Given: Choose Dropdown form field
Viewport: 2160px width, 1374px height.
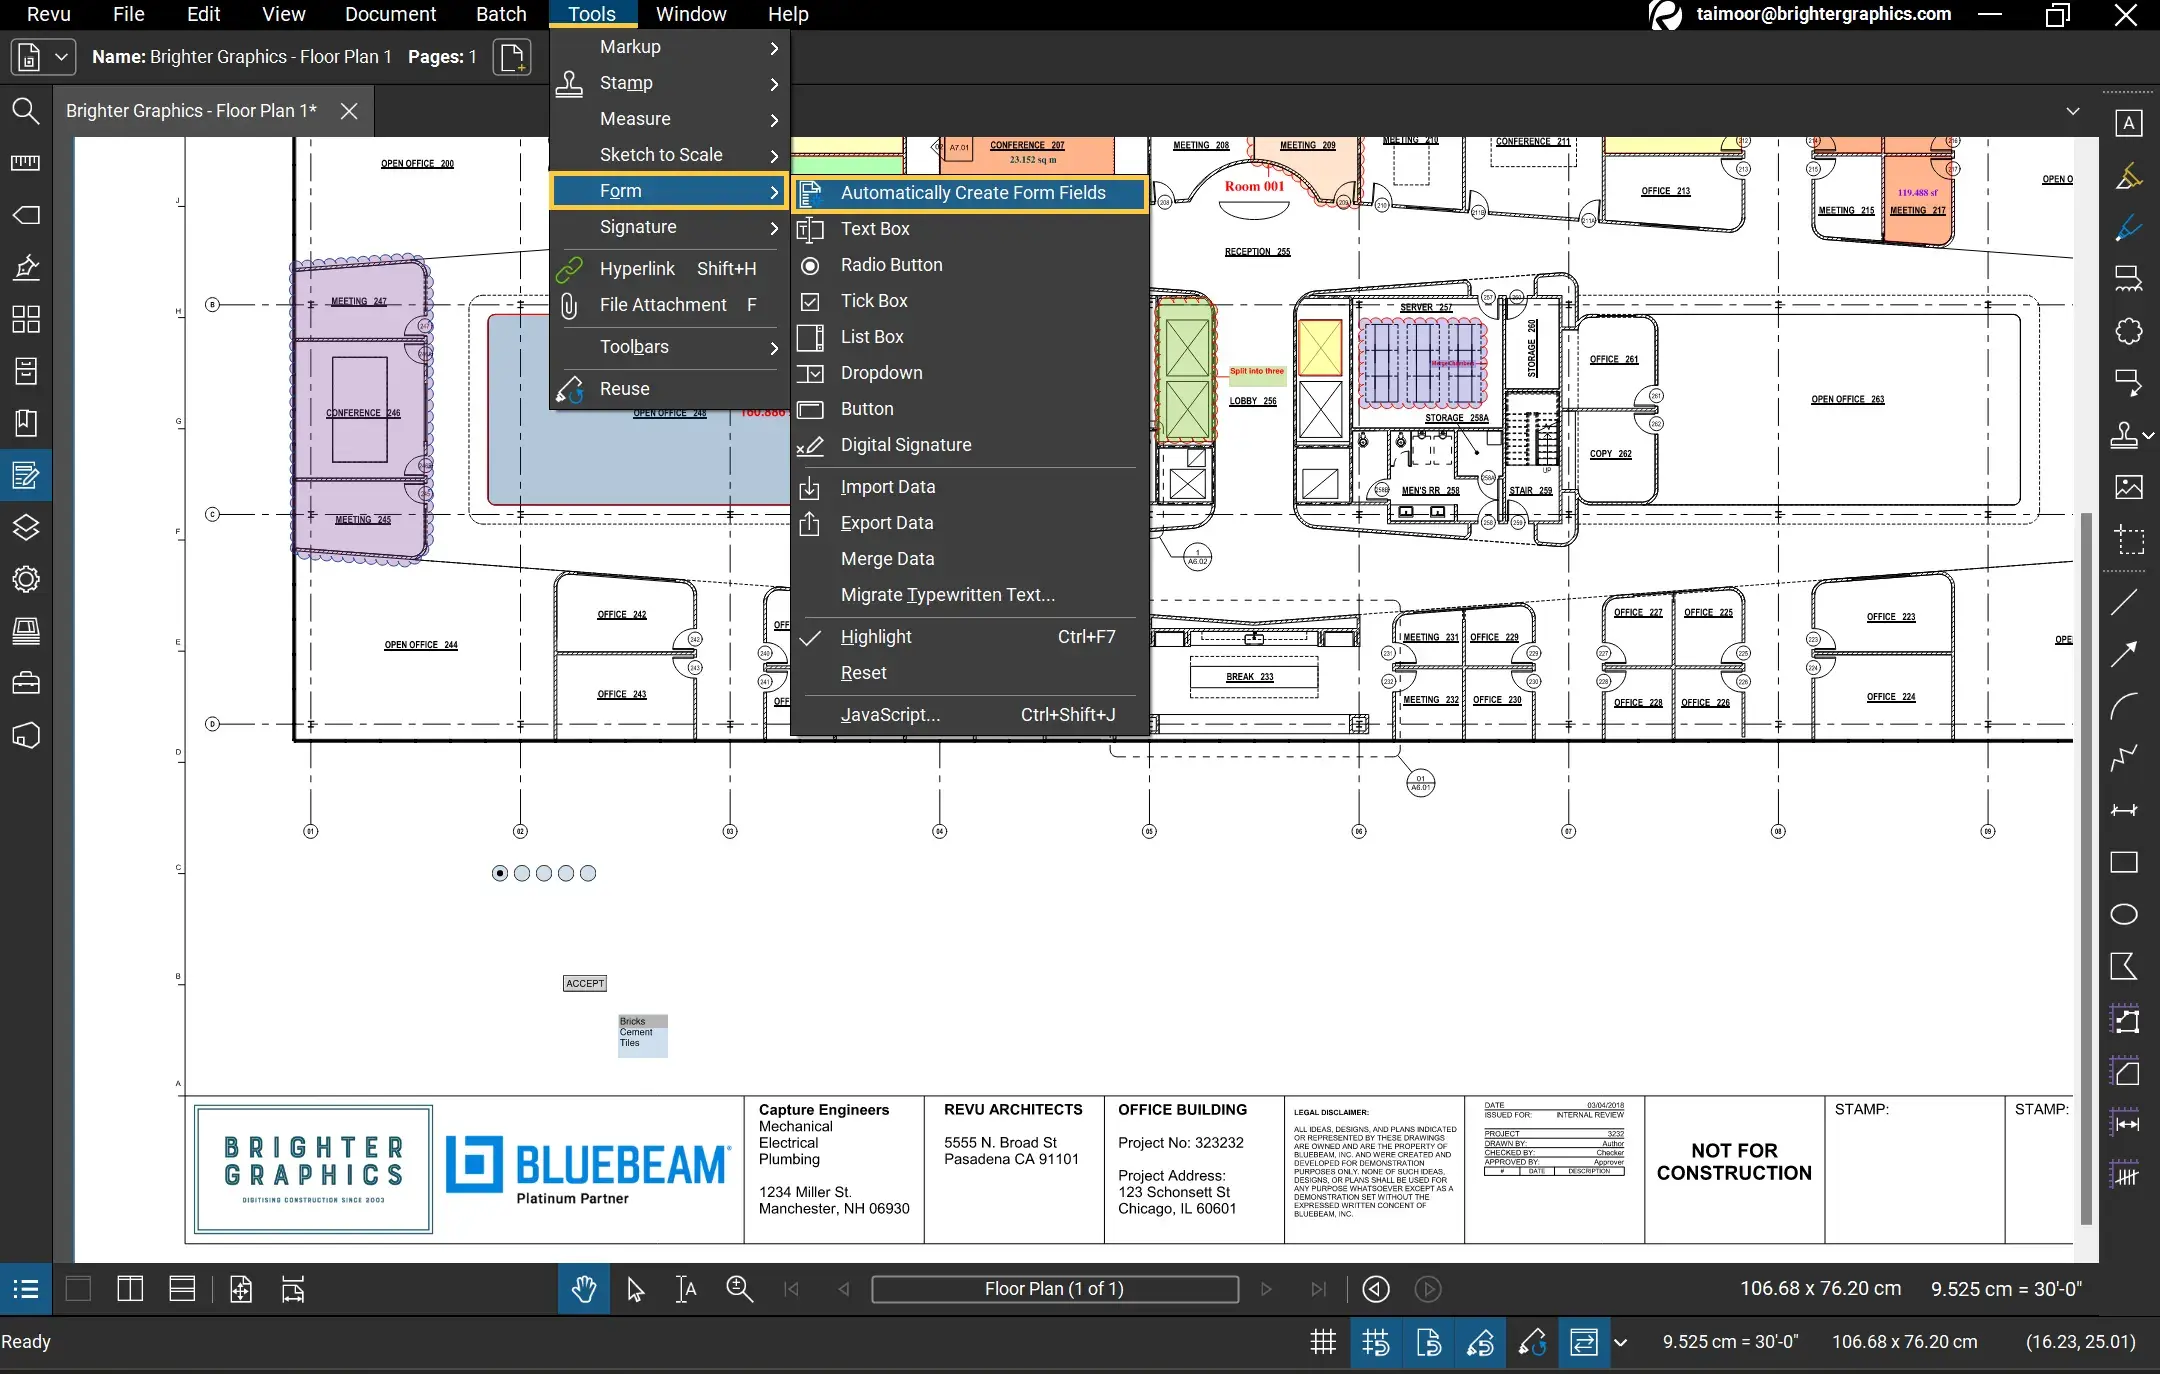Looking at the screenshot, I should click(970, 373).
